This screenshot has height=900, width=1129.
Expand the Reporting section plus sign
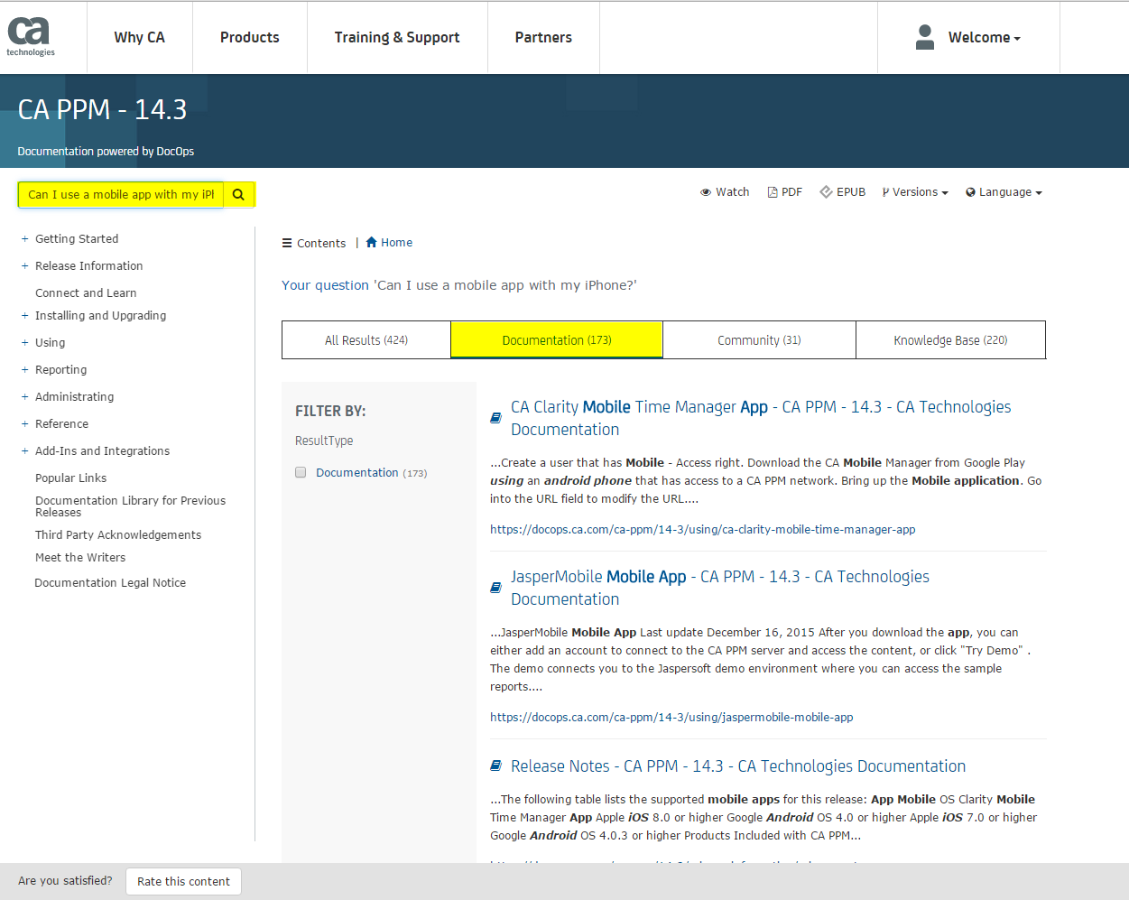[x=24, y=369]
